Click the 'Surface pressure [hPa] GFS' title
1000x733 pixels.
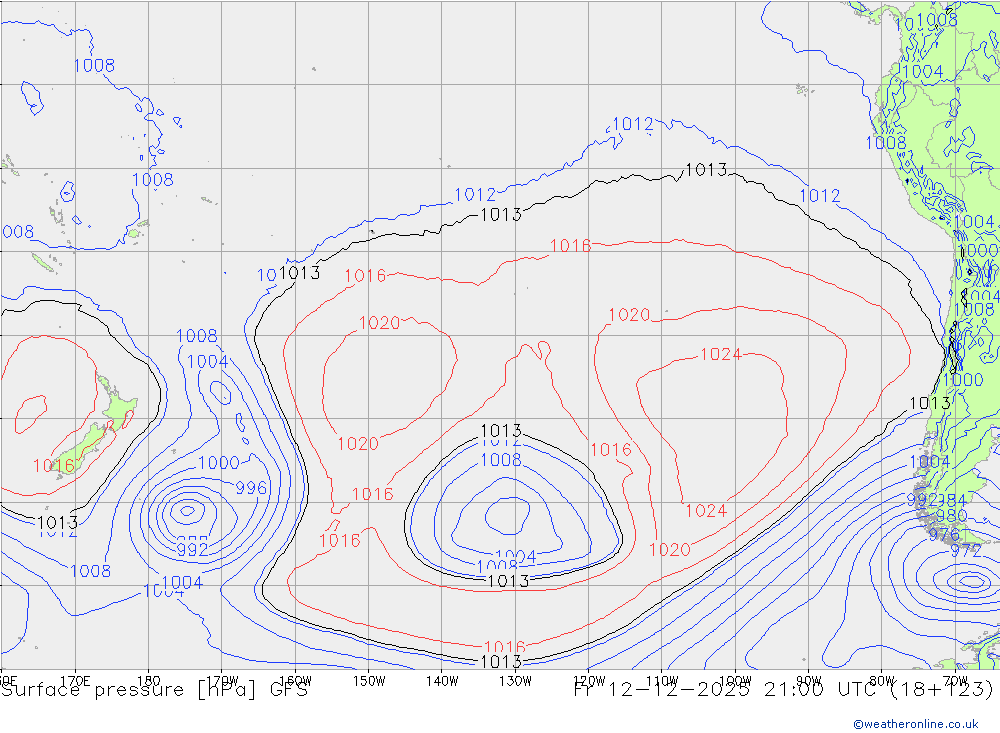point(154,690)
